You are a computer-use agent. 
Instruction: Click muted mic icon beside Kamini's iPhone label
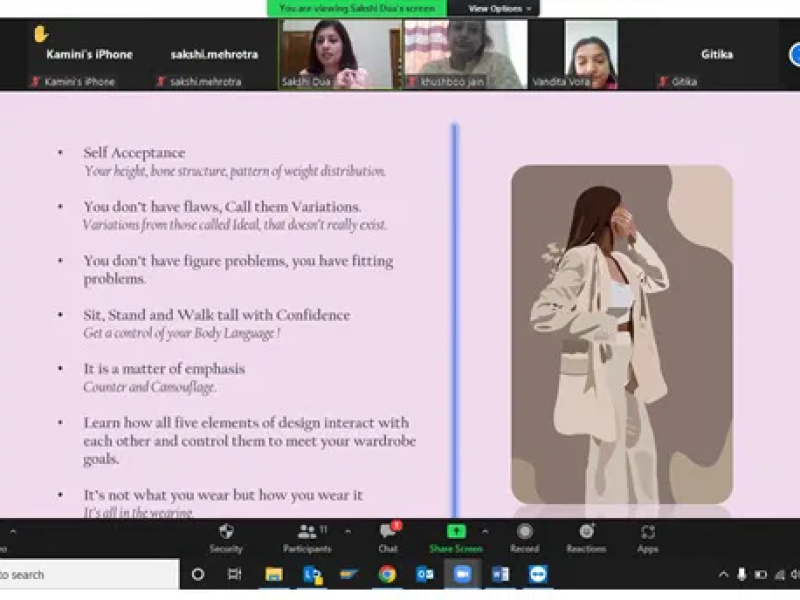click(x=36, y=82)
